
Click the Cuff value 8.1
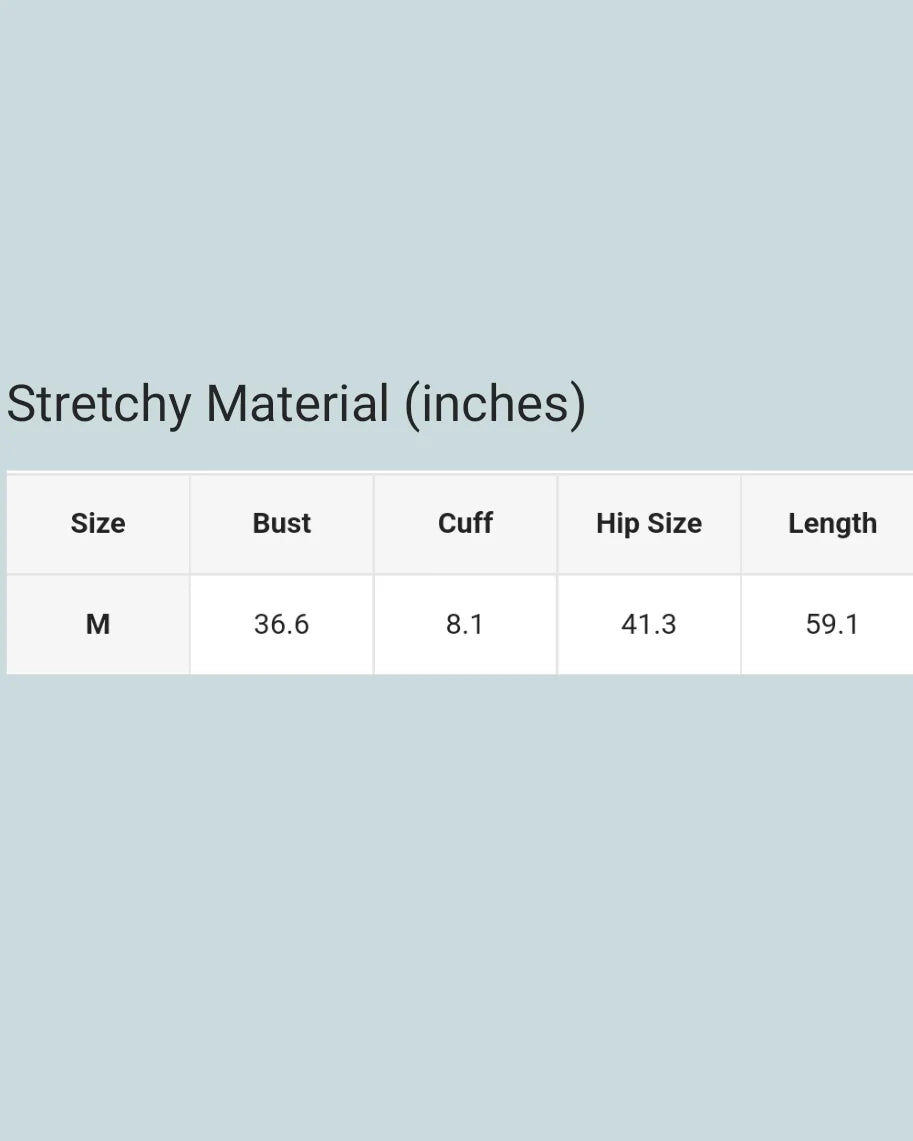coord(465,624)
